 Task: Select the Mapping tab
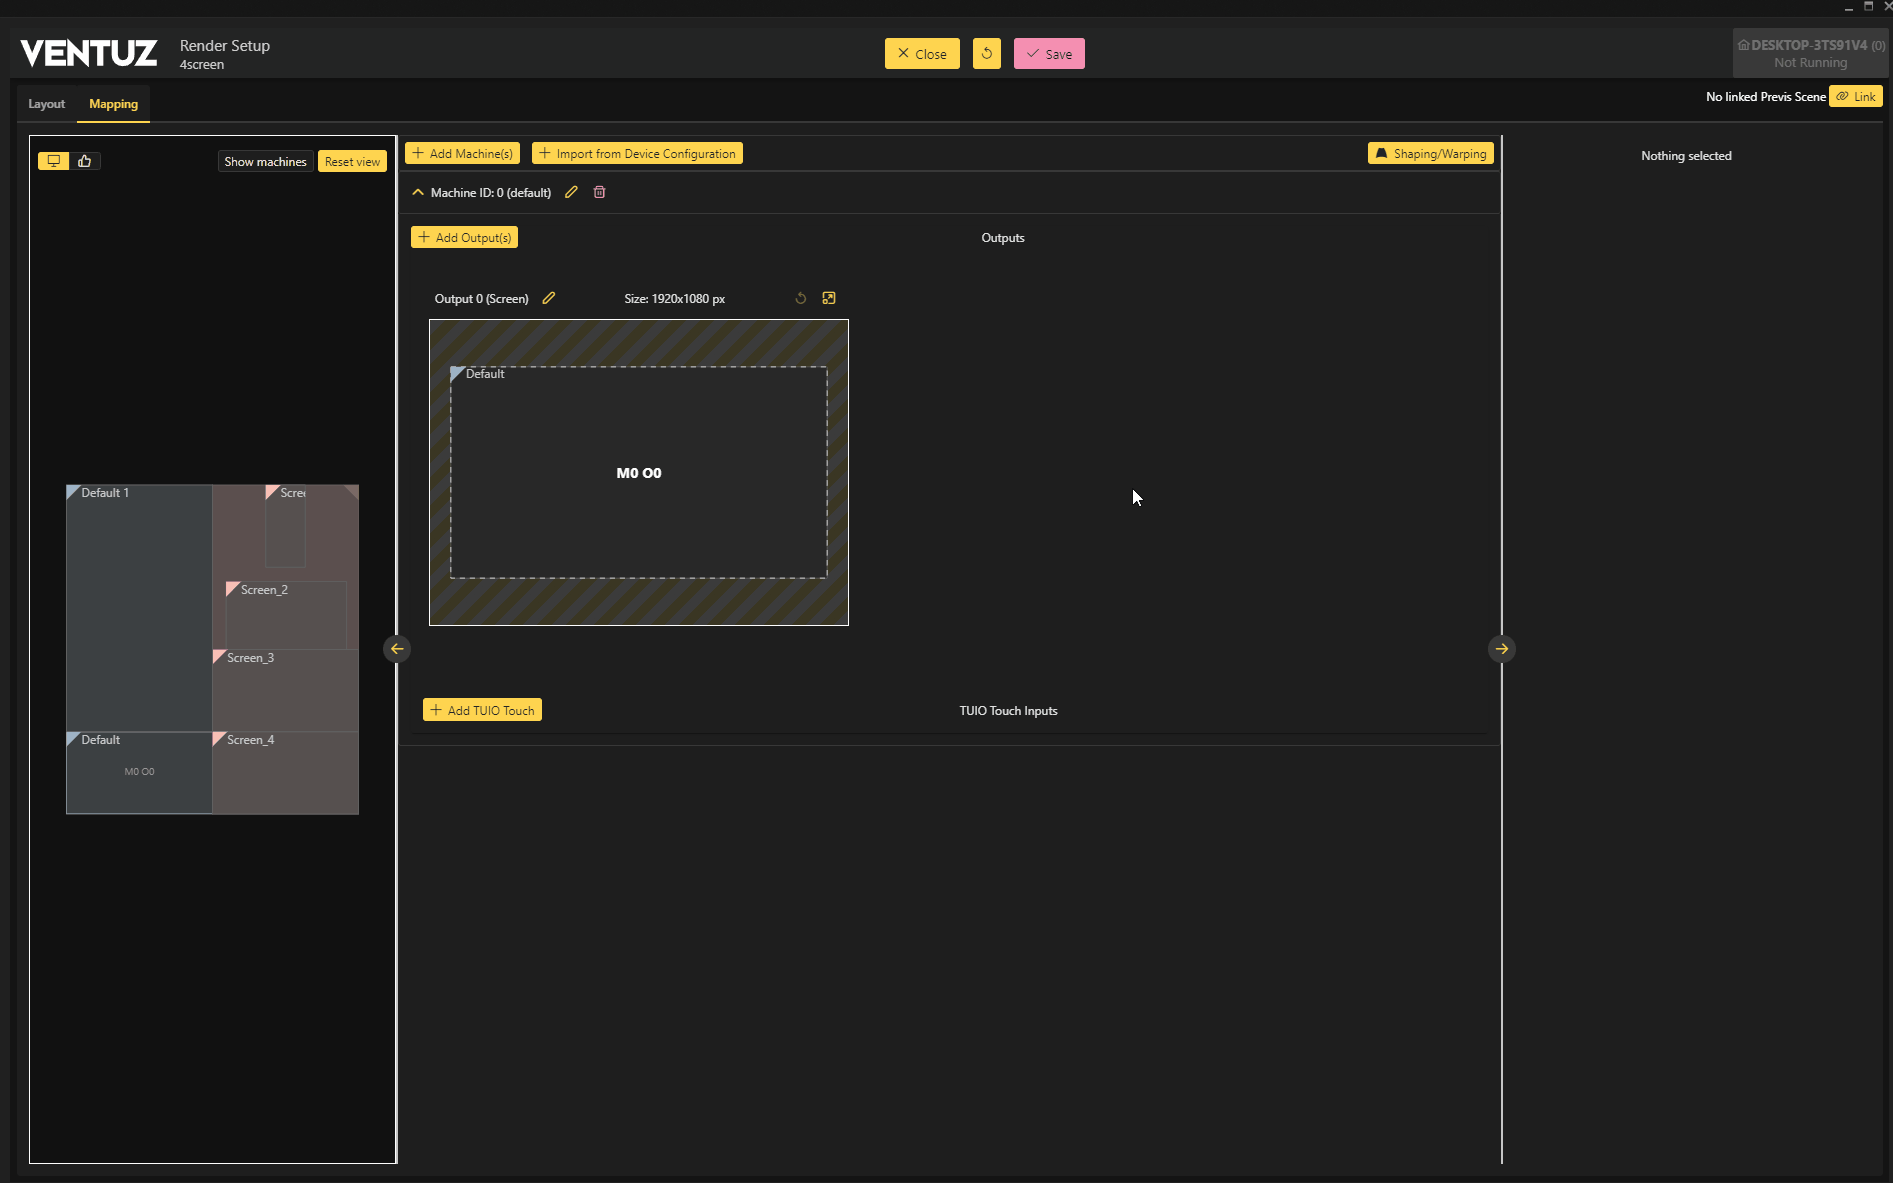pyautogui.click(x=113, y=104)
